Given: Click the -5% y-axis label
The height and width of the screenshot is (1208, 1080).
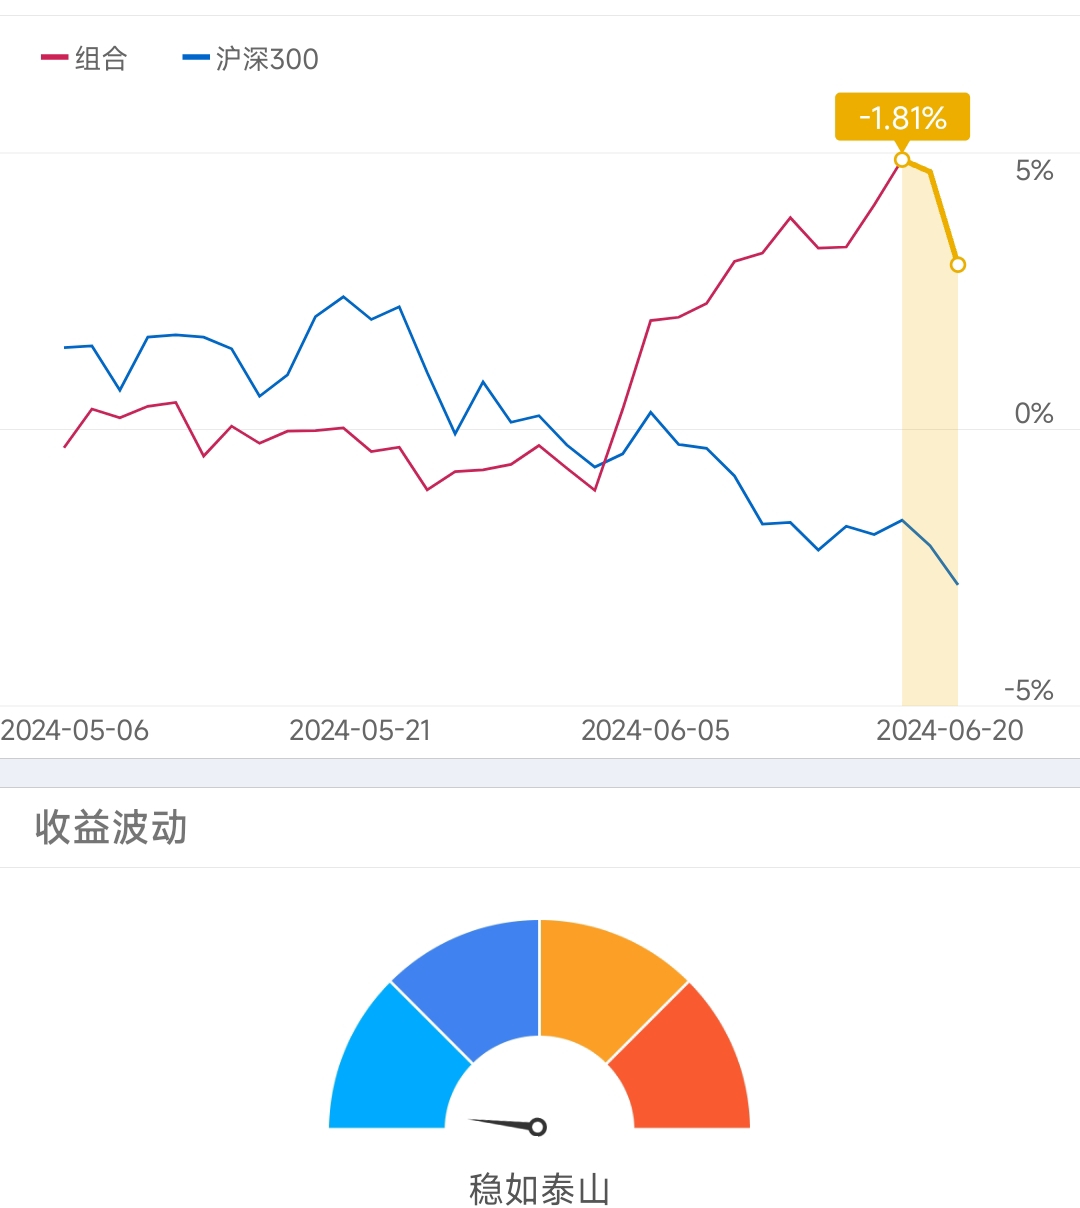Looking at the screenshot, I should tap(1029, 691).
